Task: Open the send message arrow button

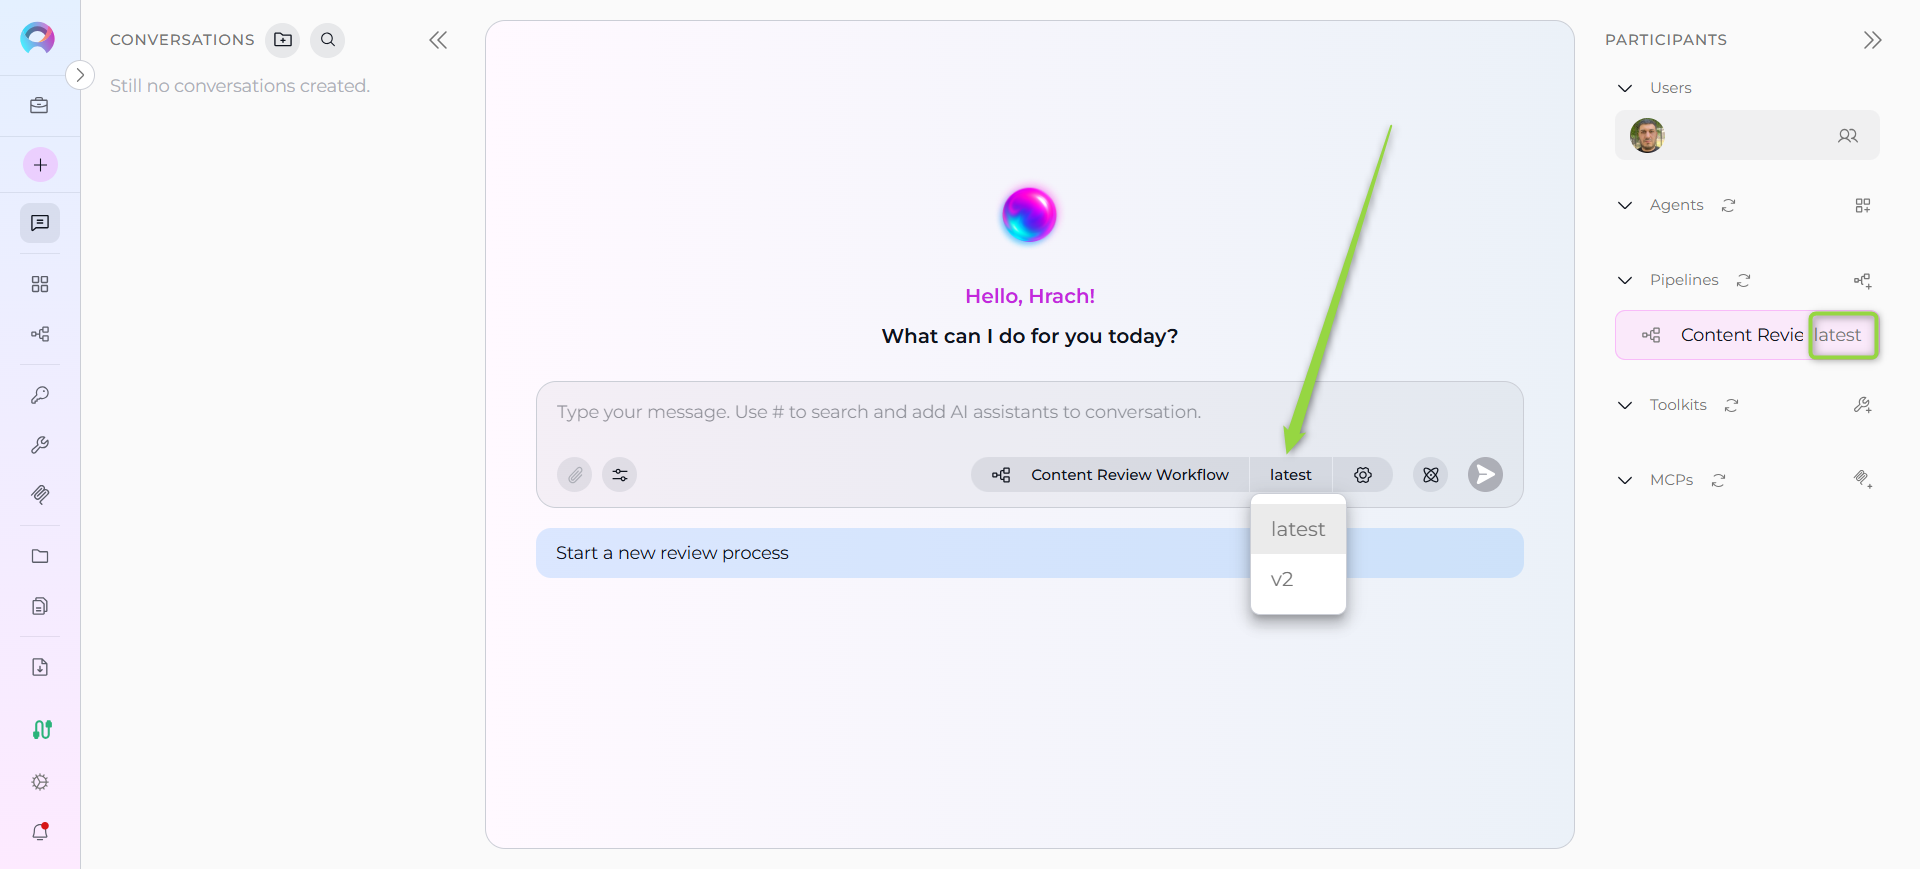Action: coord(1485,475)
